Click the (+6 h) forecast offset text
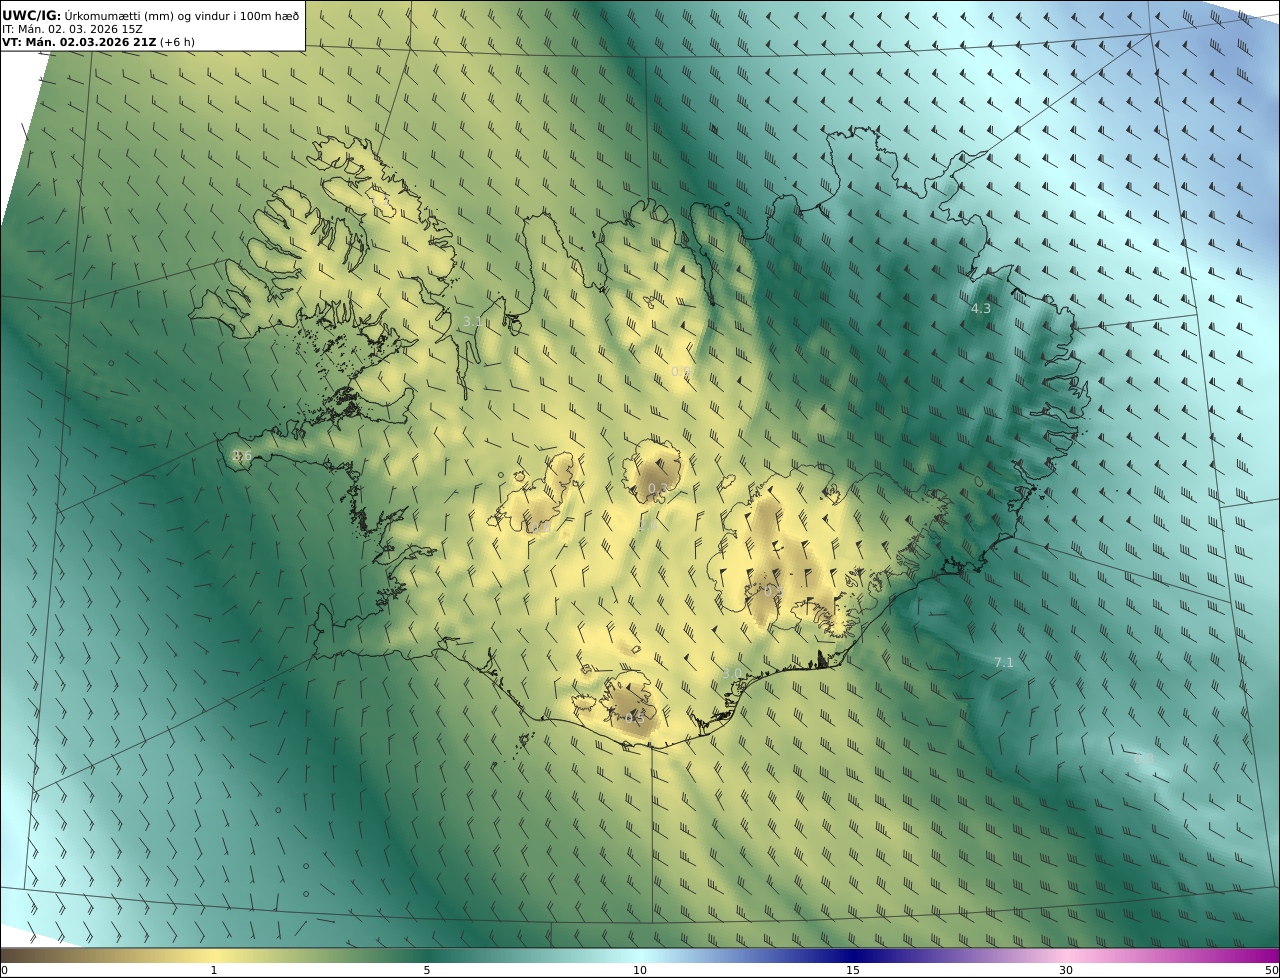The image size is (1280, 978). [177, 42]
